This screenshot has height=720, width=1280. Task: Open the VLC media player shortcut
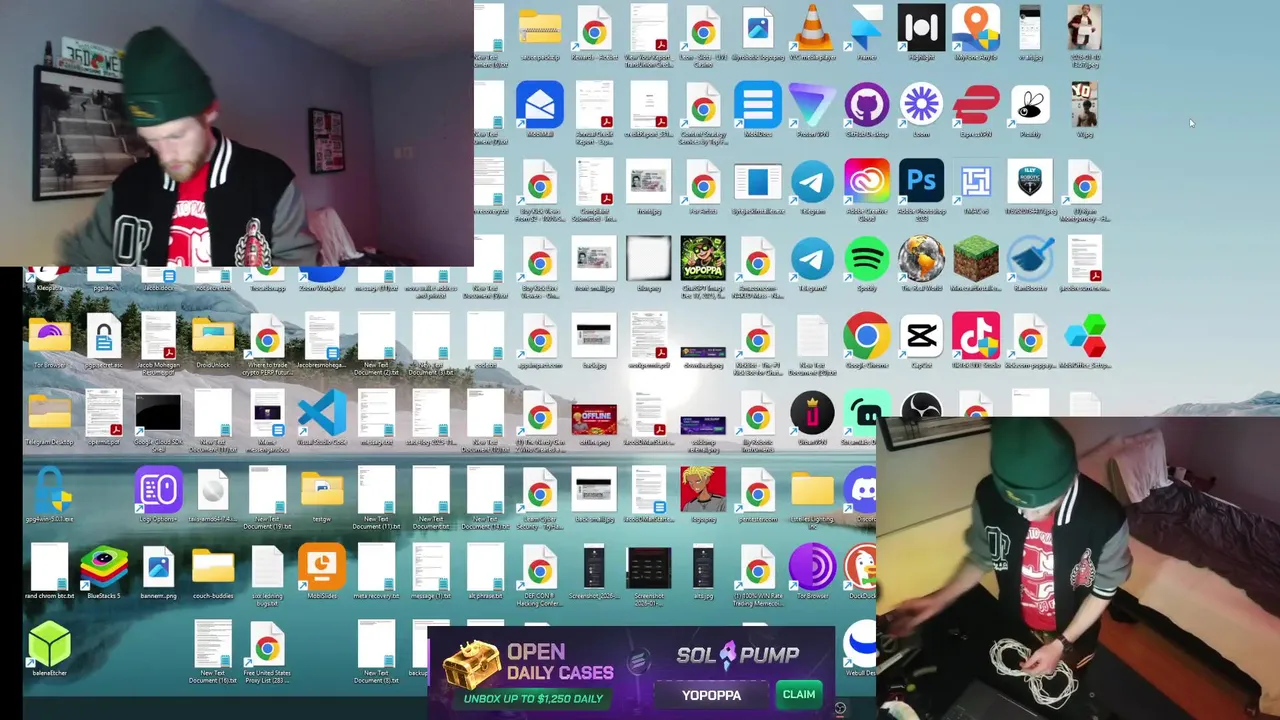[812, 28]
